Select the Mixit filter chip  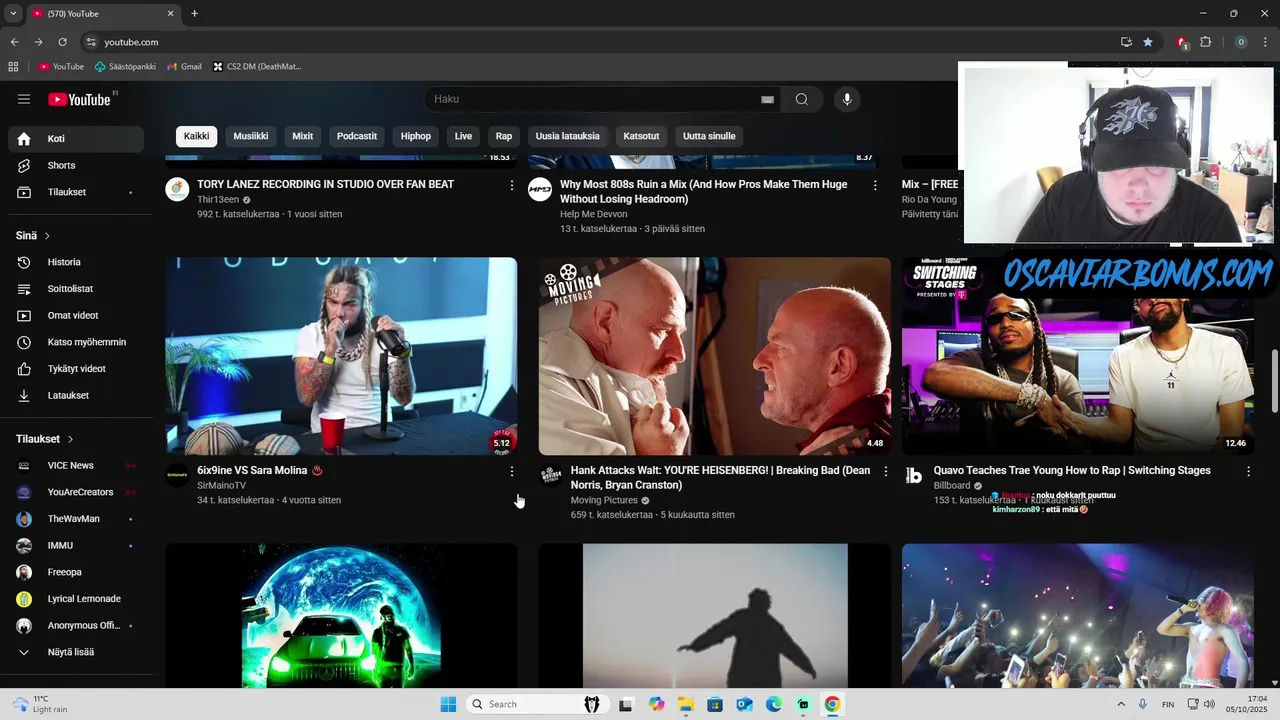pos(303,136)
